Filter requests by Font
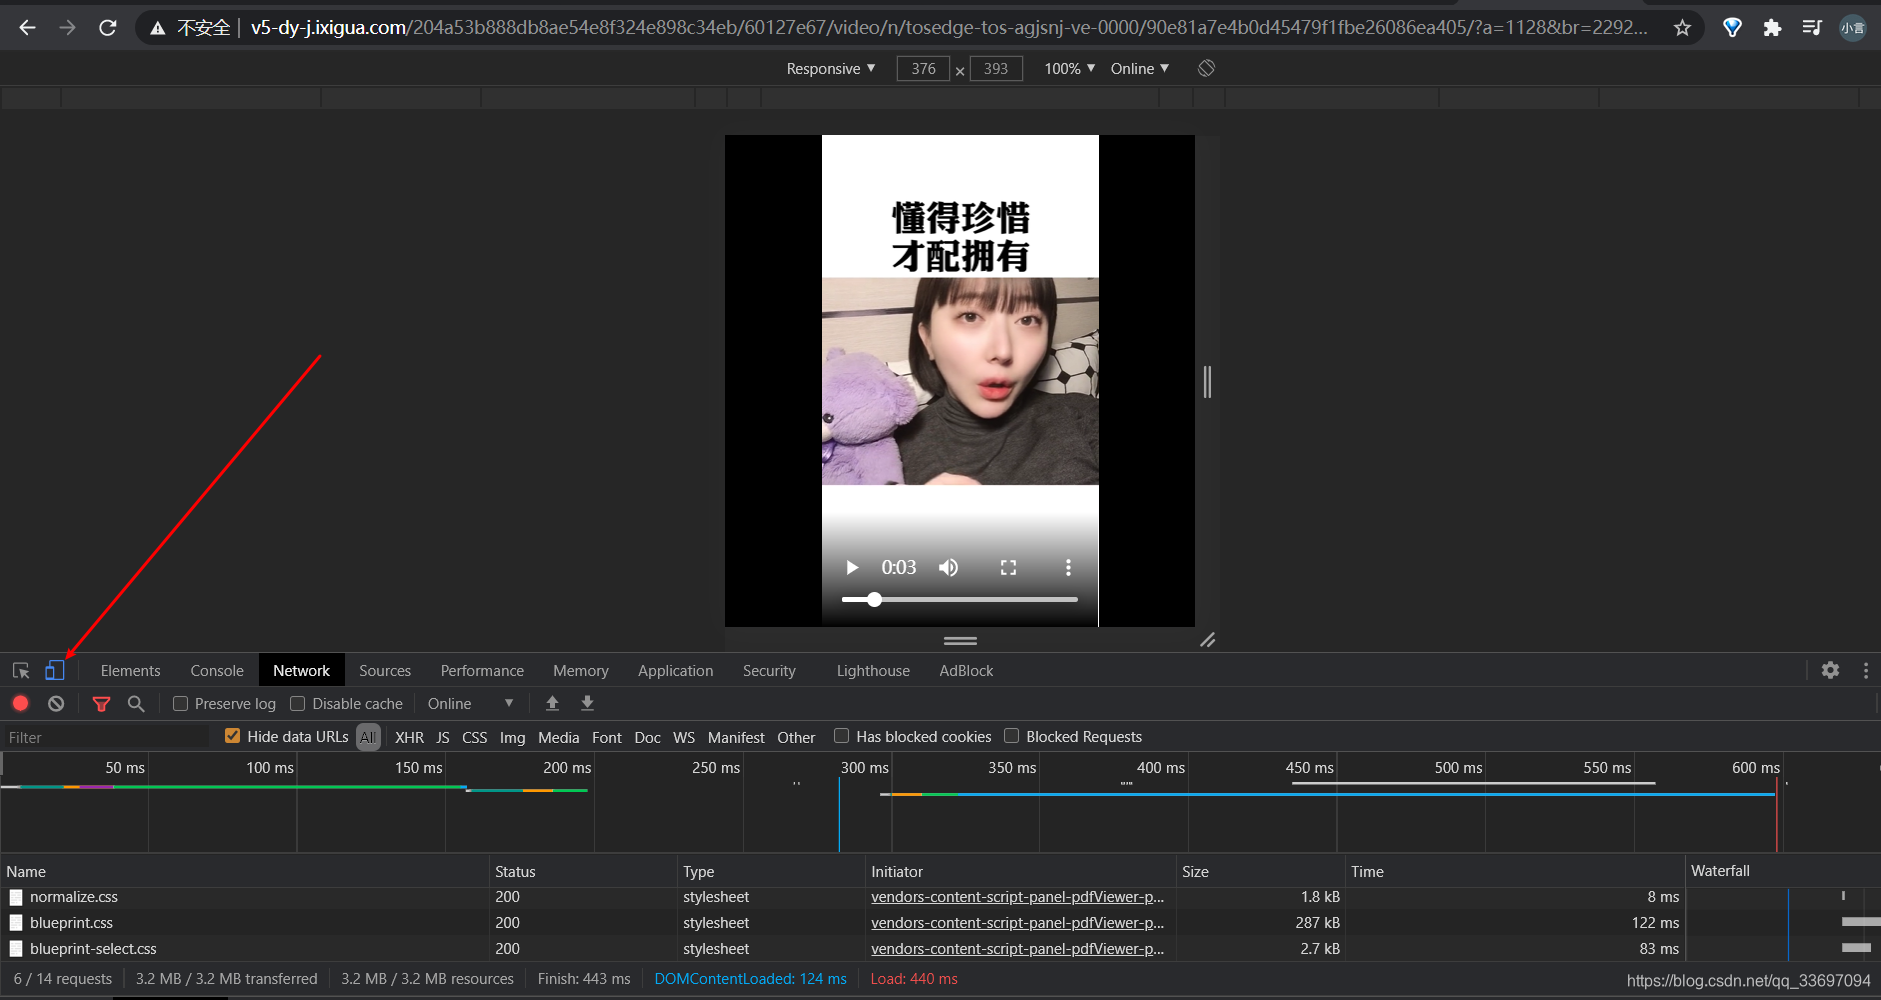The image size is (1881, 1000). tap(607, 737)
